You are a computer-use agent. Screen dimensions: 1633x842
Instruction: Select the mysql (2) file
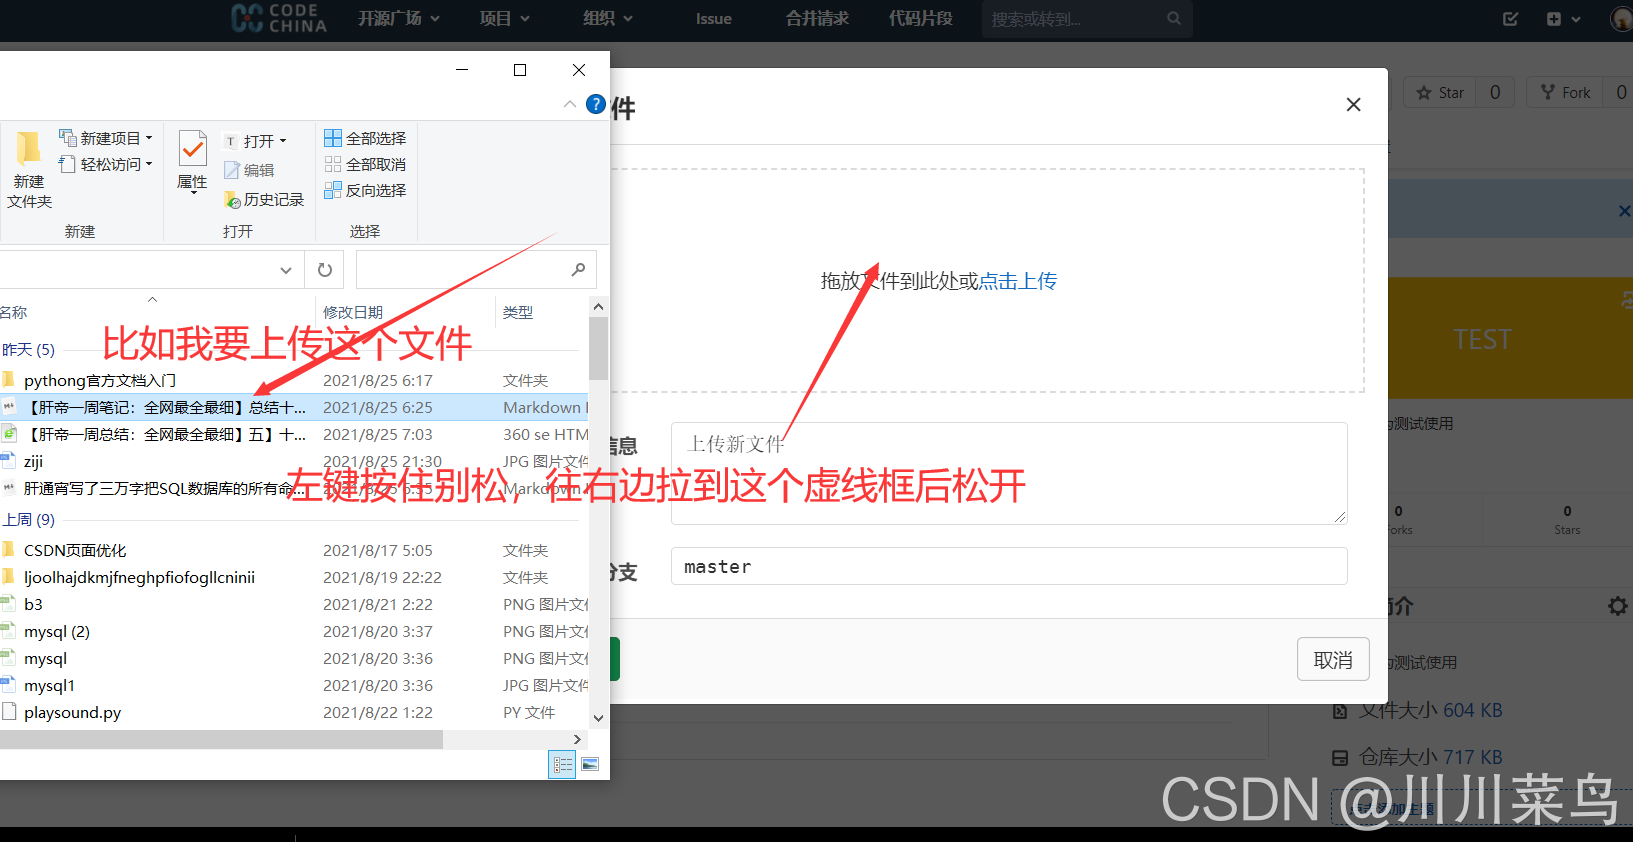pos(57,631)
